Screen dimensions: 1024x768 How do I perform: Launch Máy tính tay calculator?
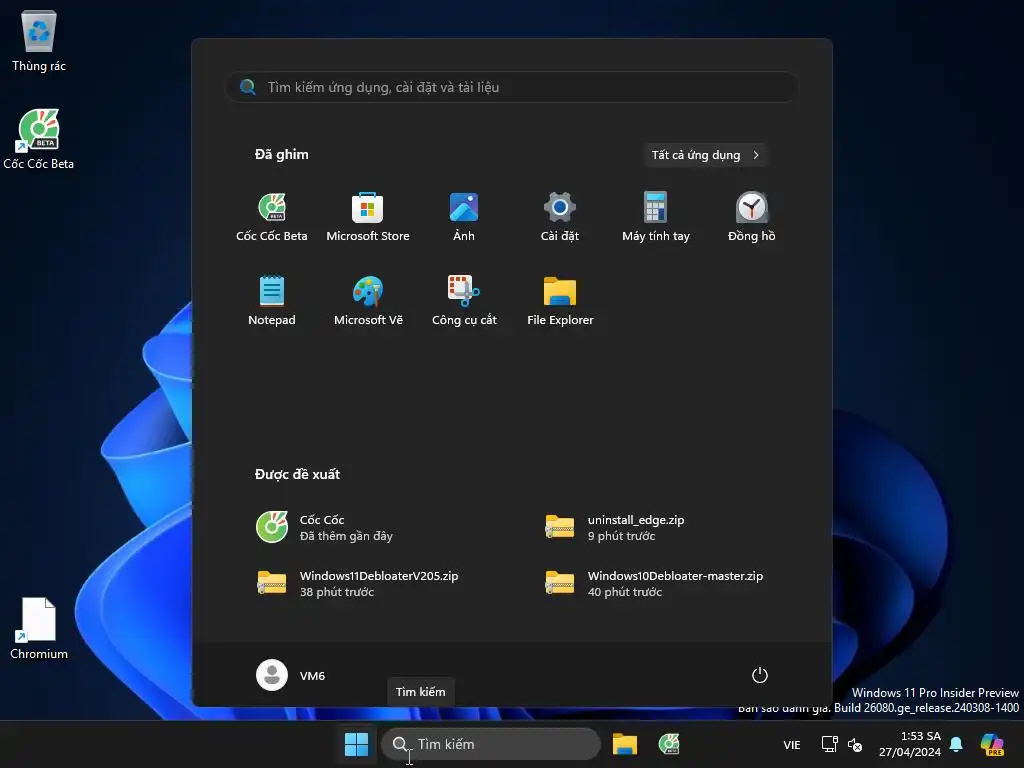click(656, 217)
